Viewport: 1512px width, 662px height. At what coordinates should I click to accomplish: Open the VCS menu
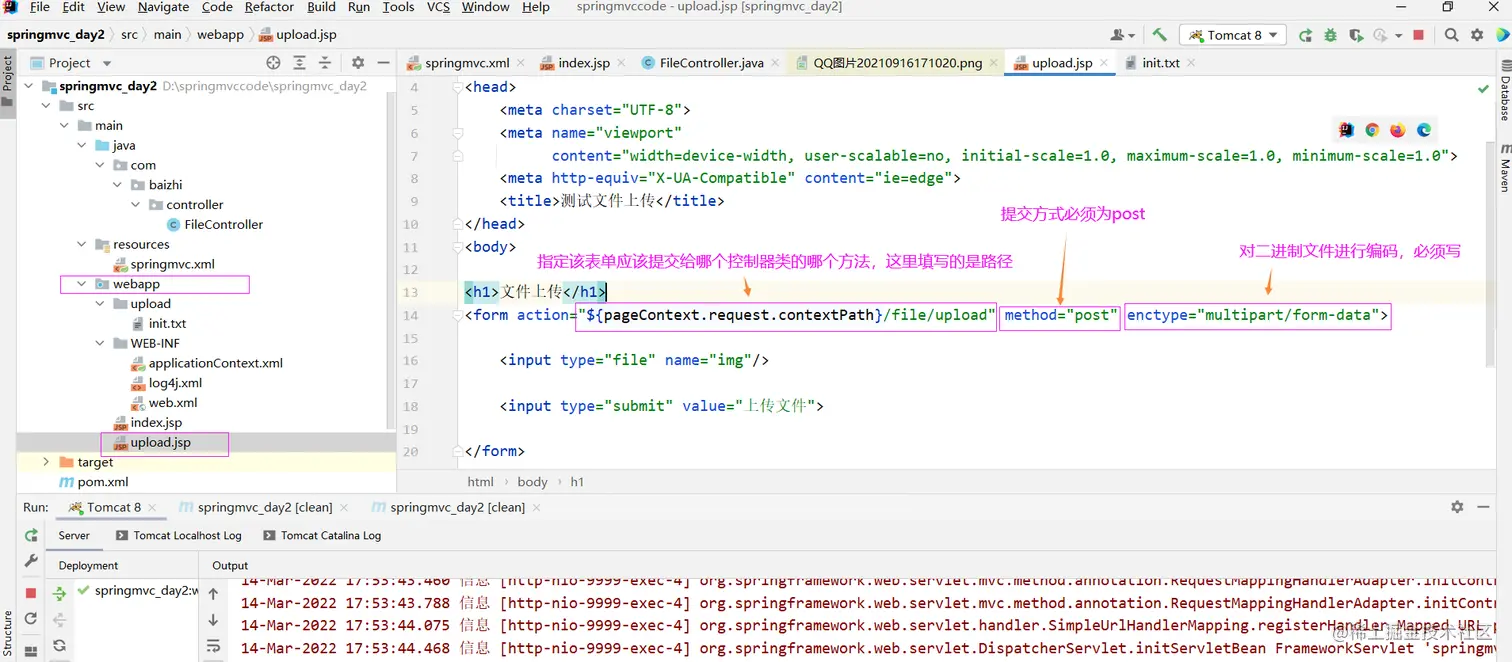pyautogui.click(x=438, y=7)
